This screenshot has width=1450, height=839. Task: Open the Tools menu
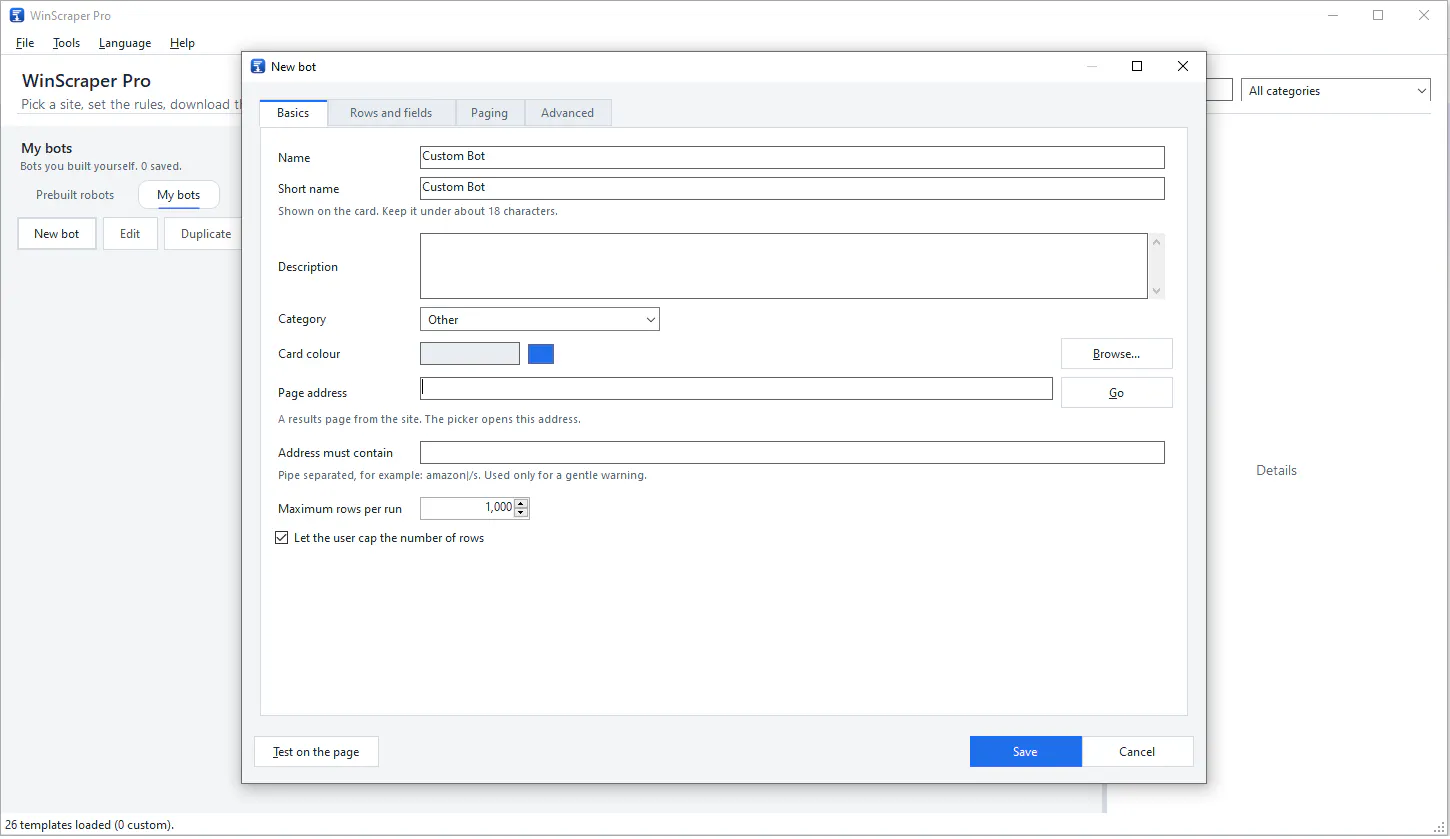[66, 43]
